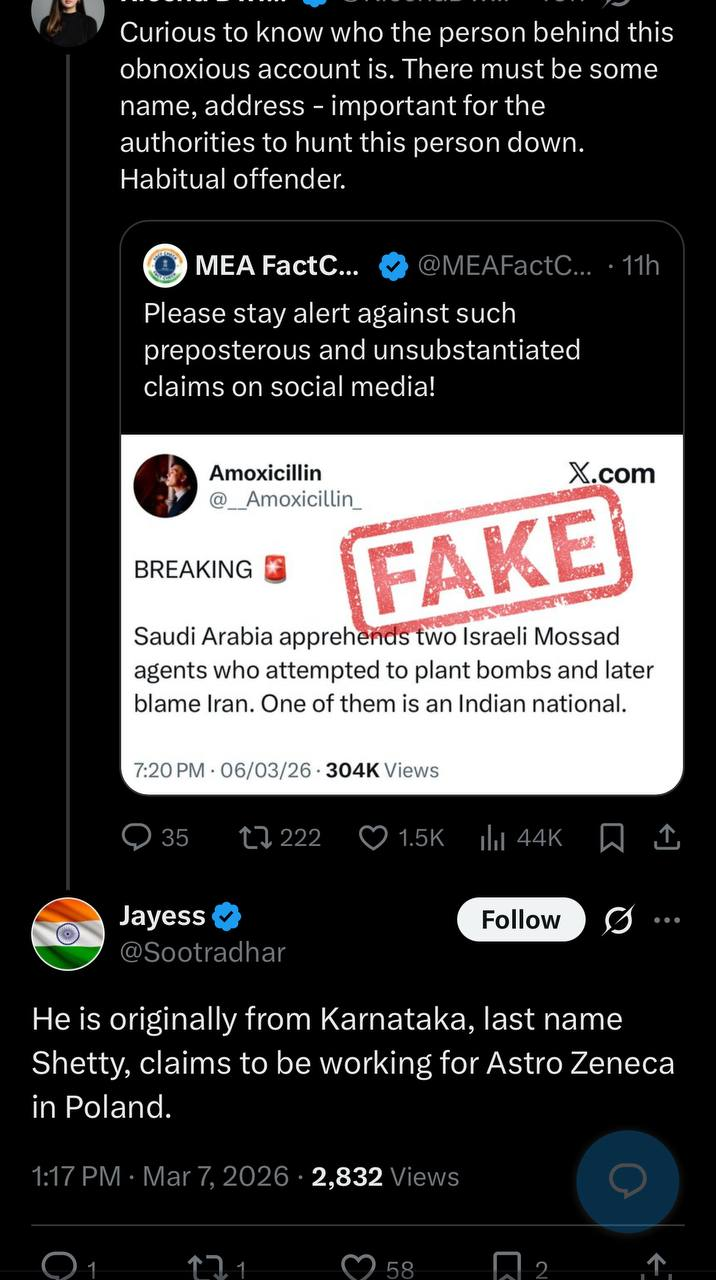
Task: Open Jayess's Indian flag profile picture
Action: [x=68, y=934]
